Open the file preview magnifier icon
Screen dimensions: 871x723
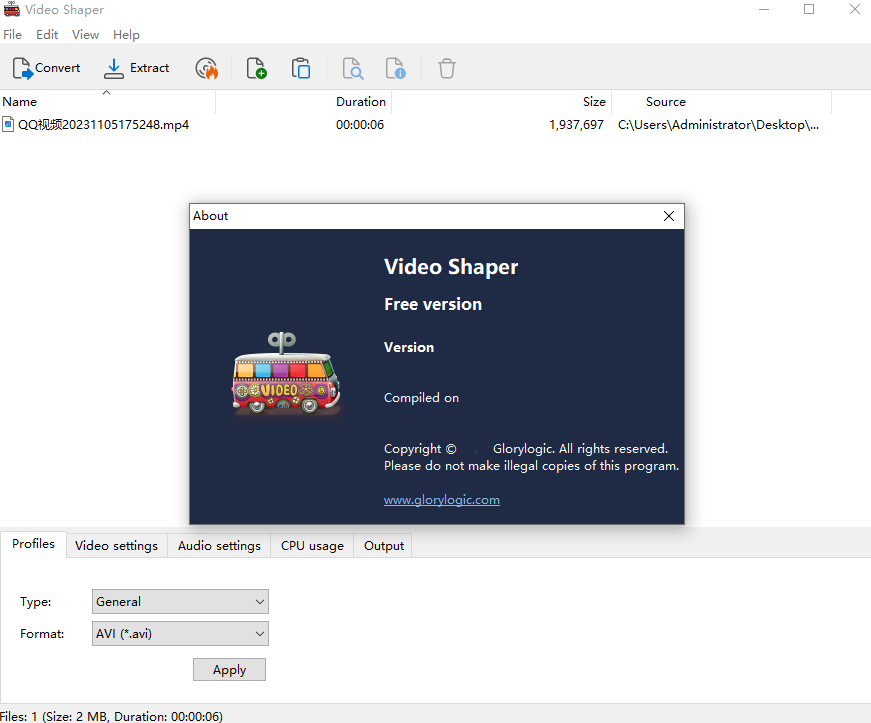(352, 68)
